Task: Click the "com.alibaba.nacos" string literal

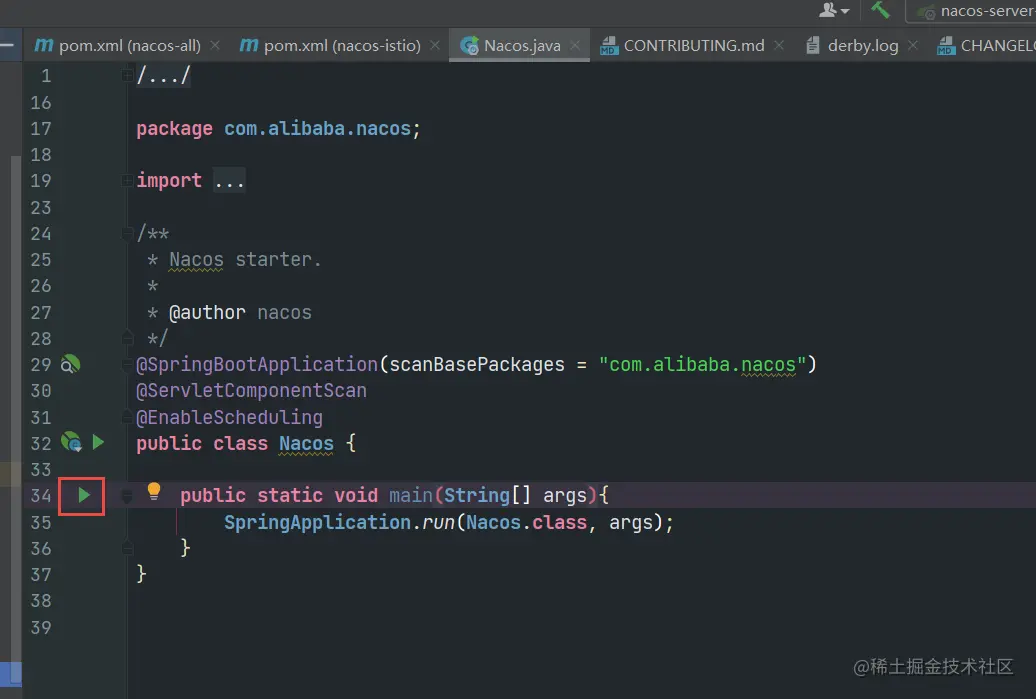Action: [x=702, y=365]
